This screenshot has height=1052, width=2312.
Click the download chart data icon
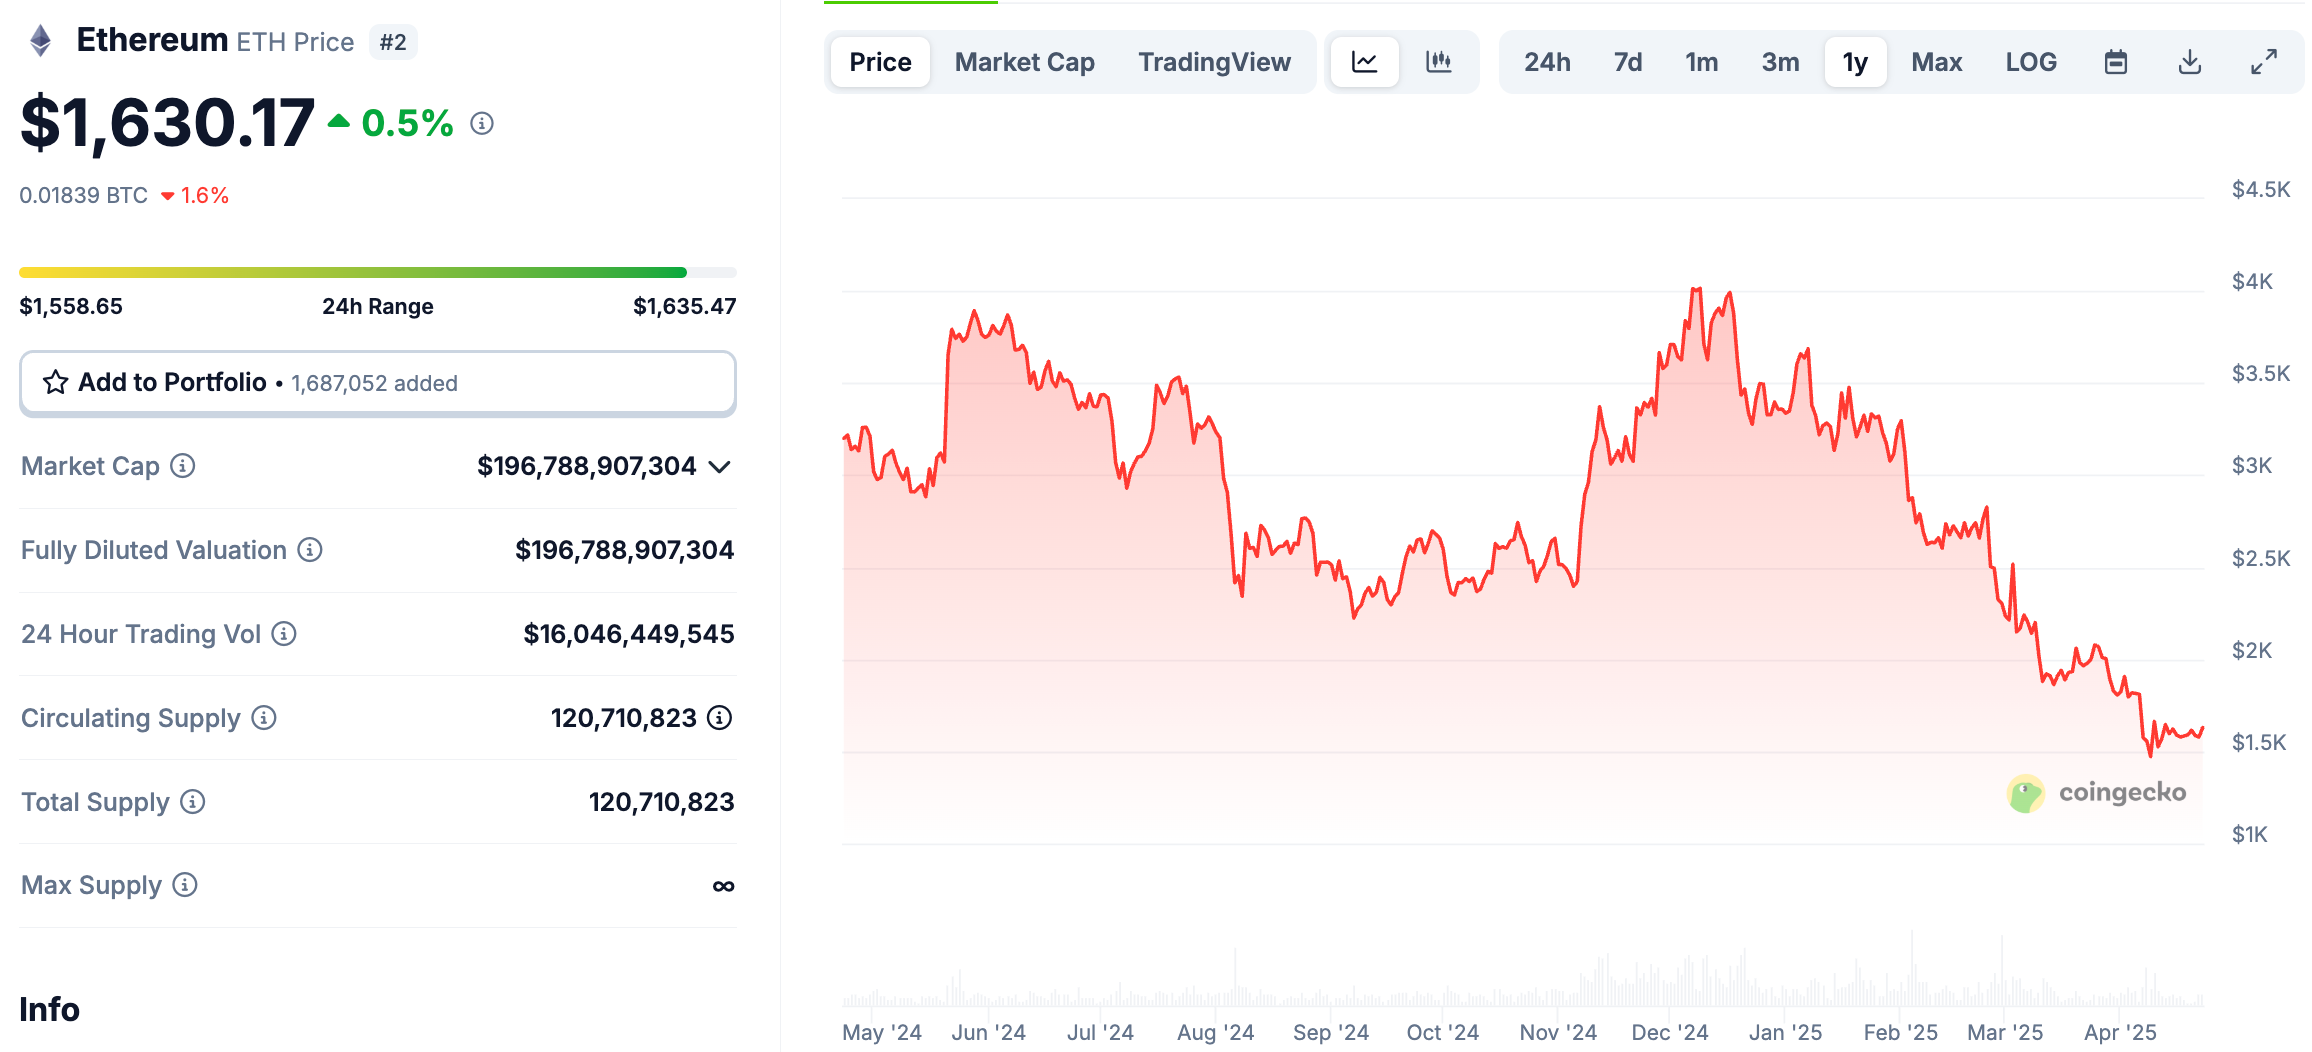2190,62
